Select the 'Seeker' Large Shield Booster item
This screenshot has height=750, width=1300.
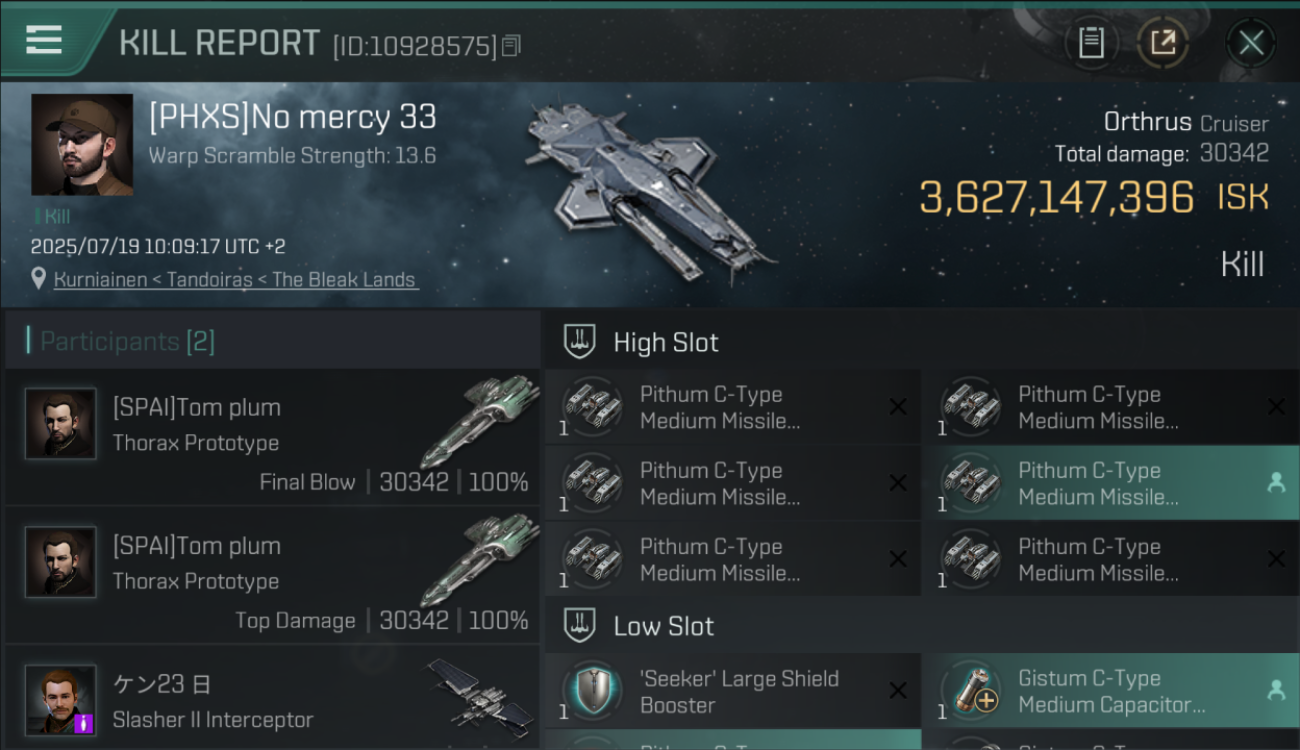[733, 691]
